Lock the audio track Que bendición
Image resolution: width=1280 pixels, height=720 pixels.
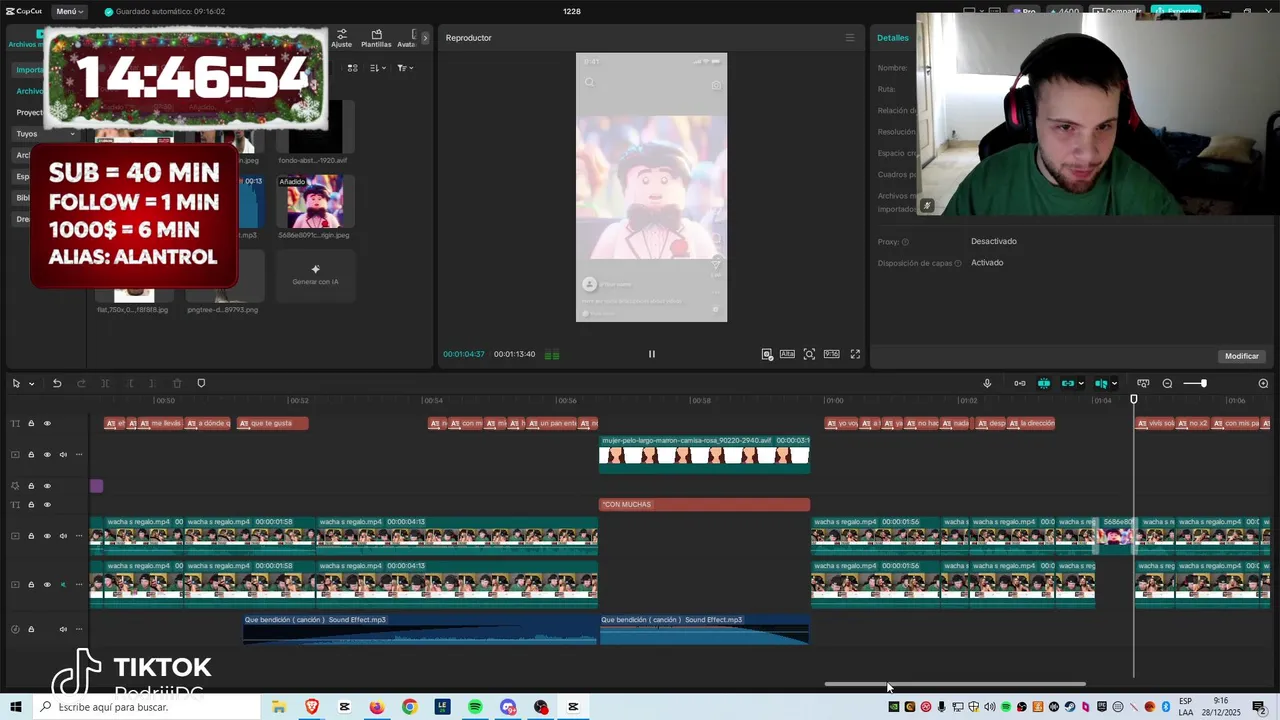pyautogui.click(x=31, y=629)
